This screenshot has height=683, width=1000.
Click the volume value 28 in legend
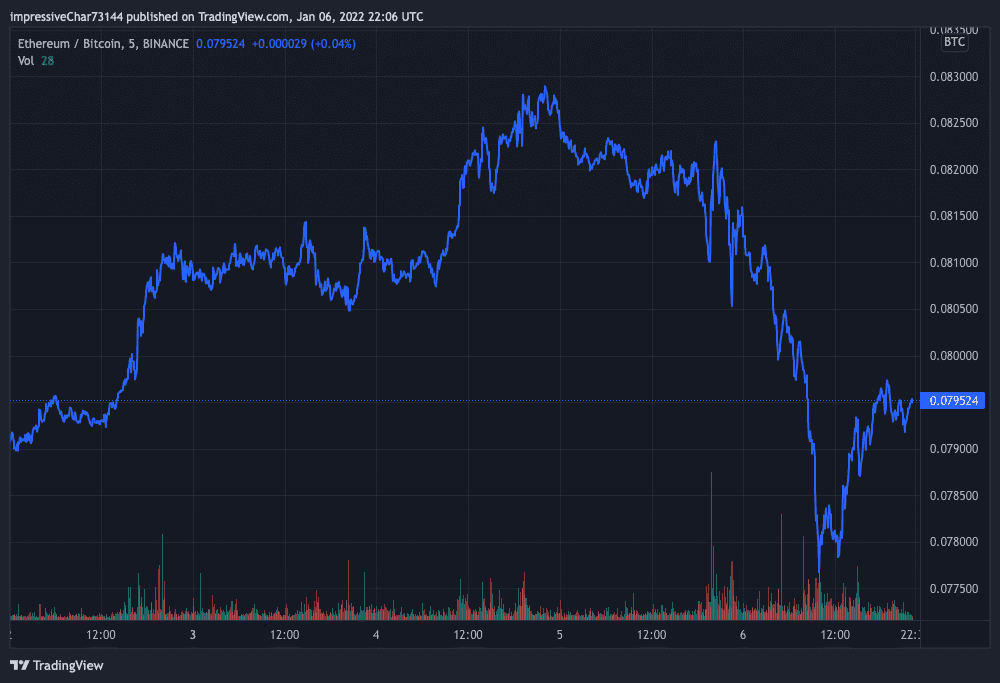click(x=47, y=61)
